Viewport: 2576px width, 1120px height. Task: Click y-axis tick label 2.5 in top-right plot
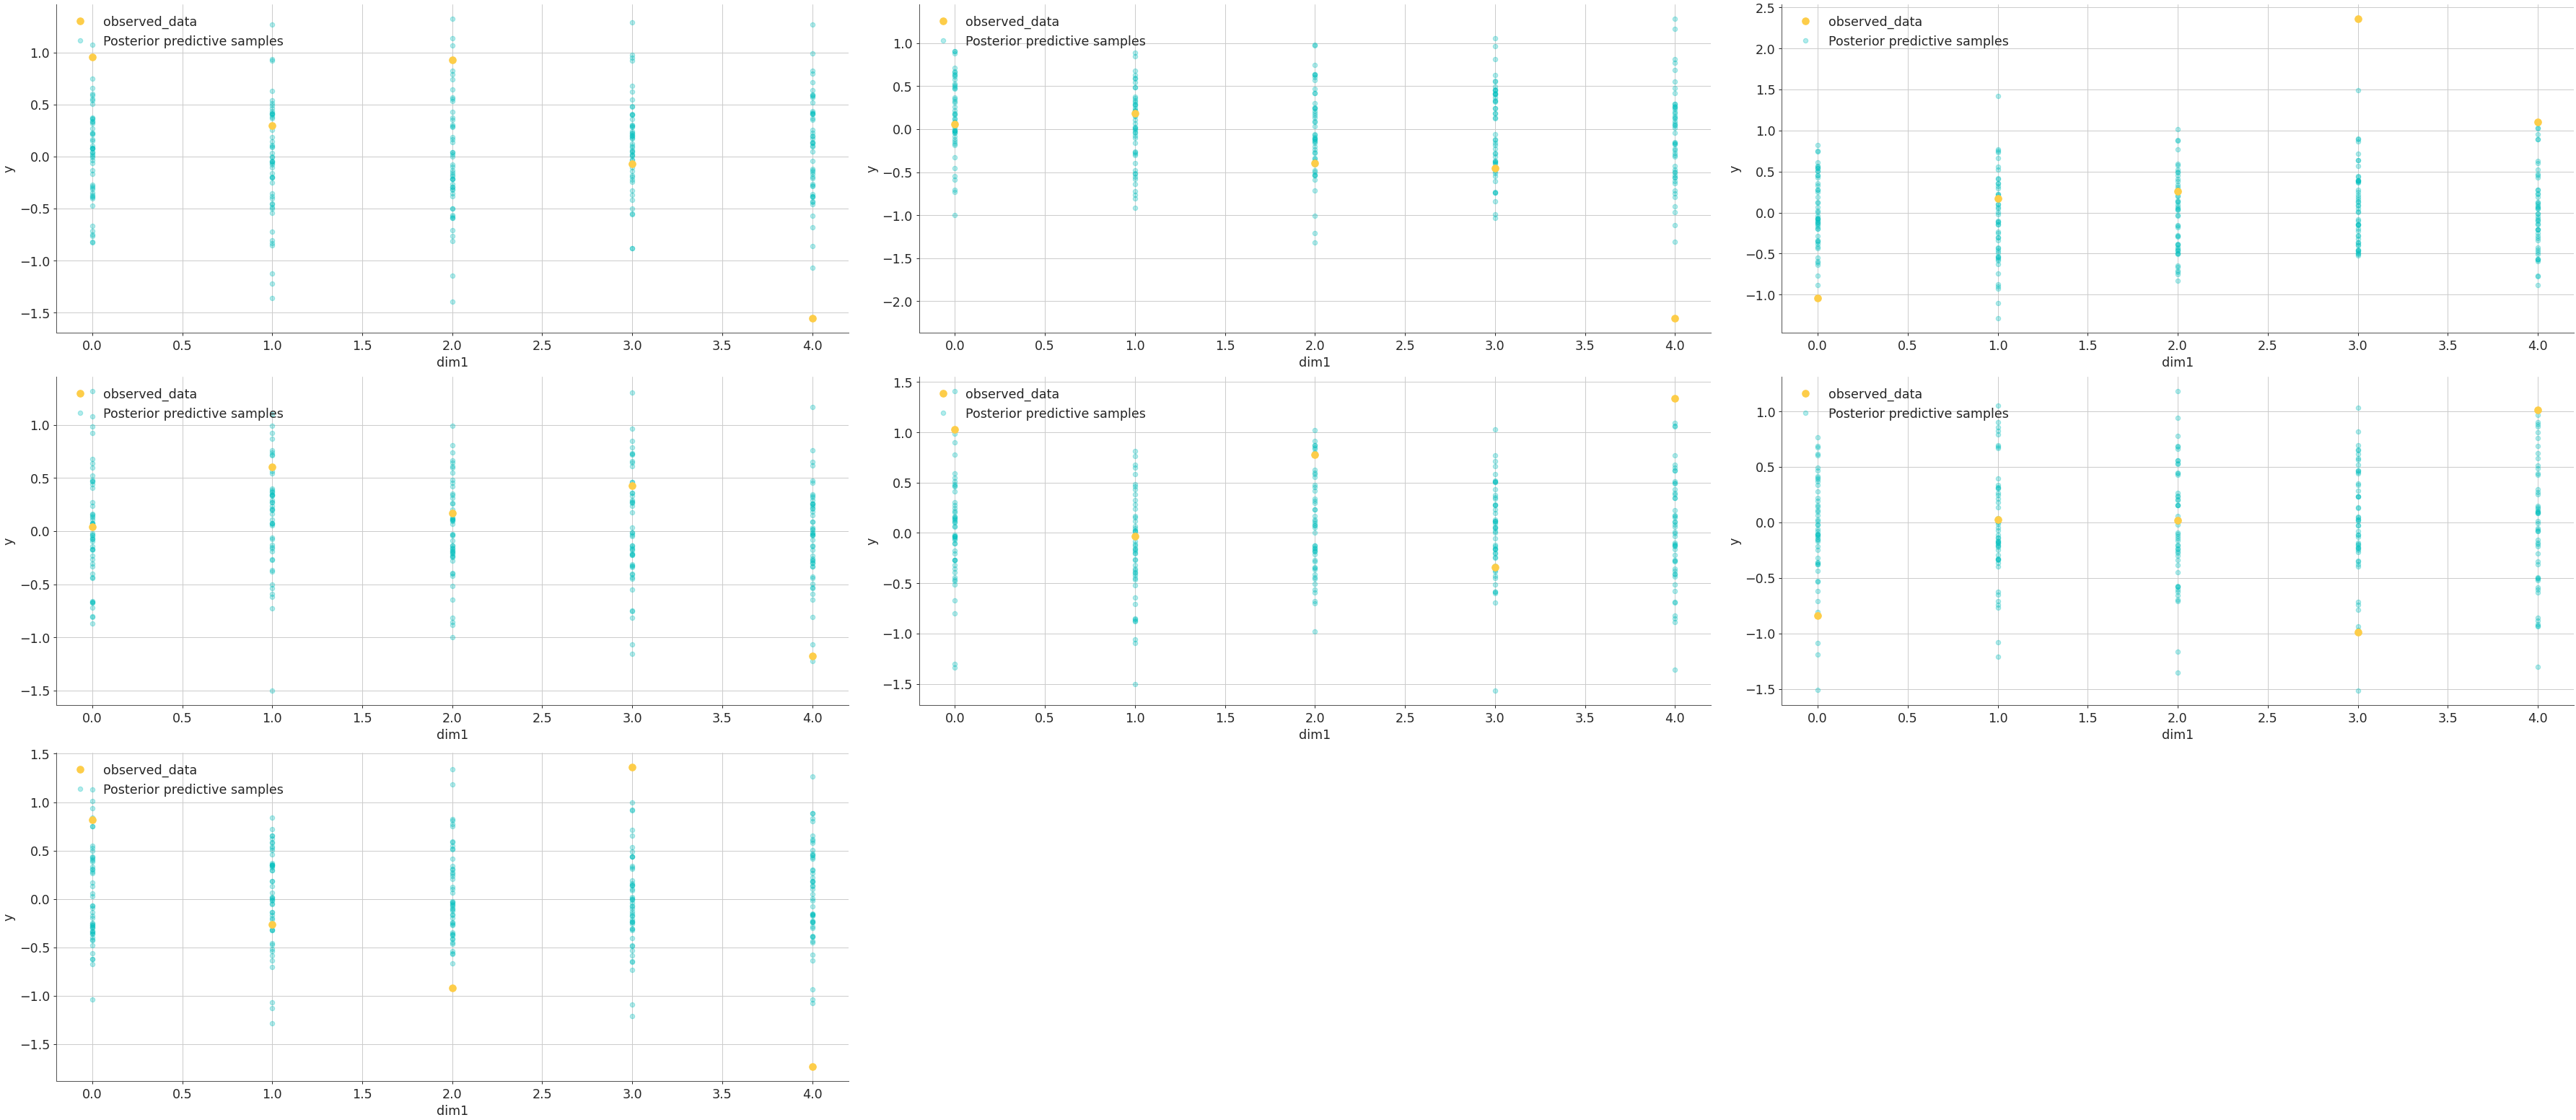coord(1764,8)
